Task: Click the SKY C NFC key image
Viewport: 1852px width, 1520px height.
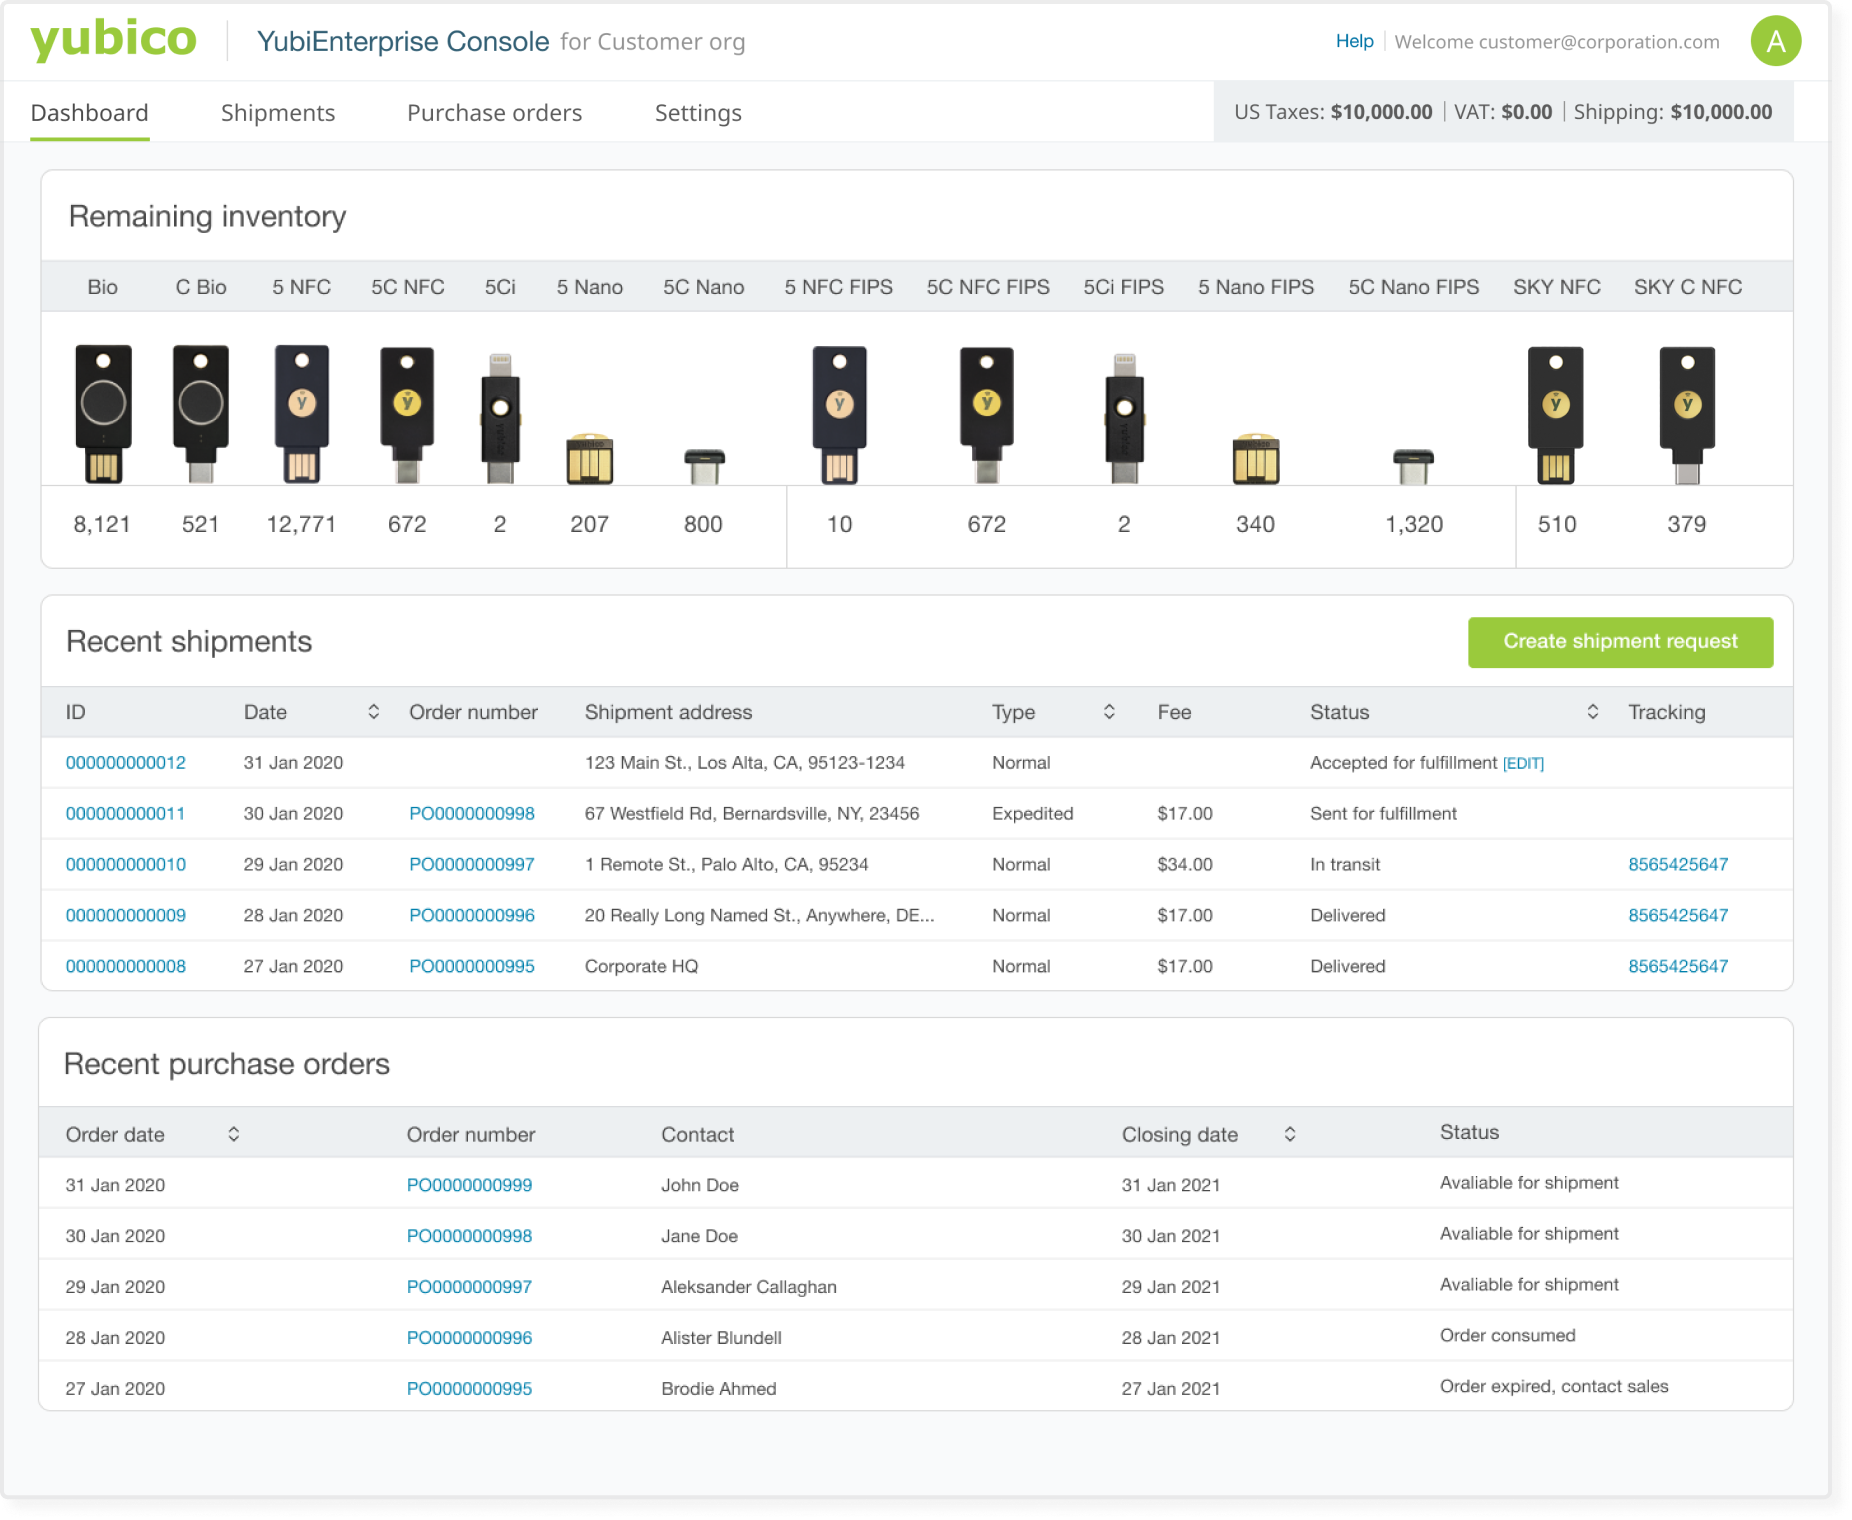Action: click(x=1687, y=414)
